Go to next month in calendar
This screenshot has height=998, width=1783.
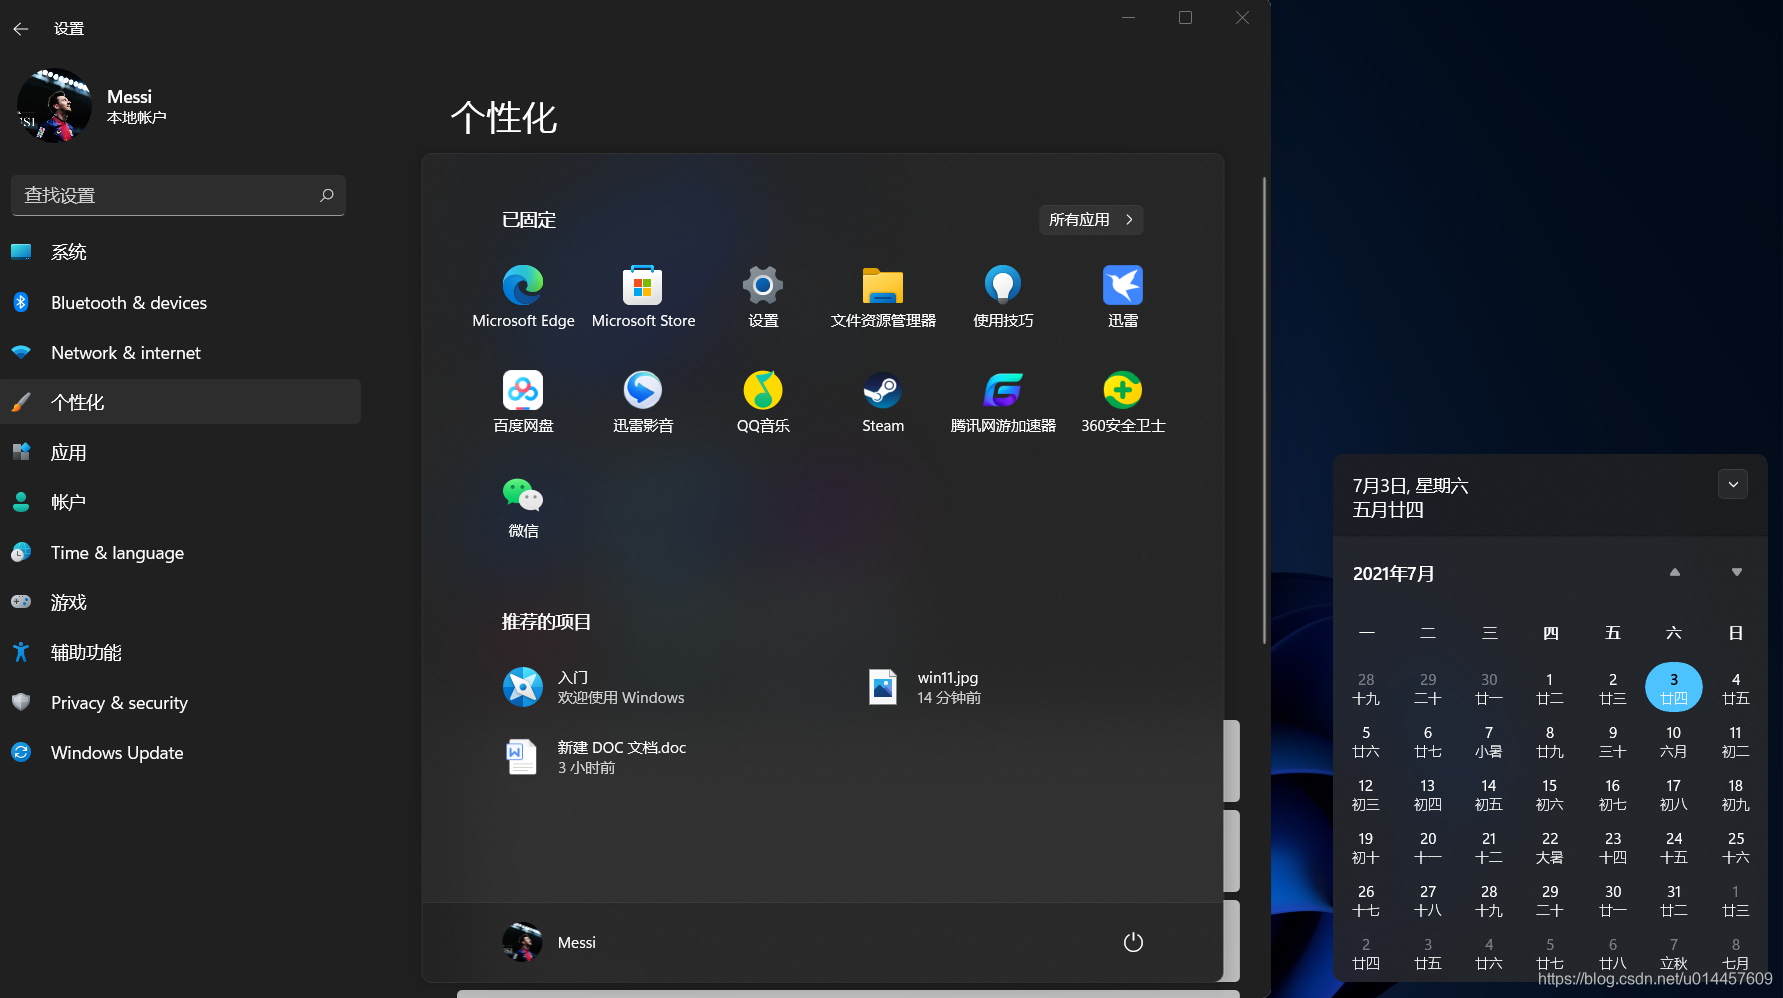coord(1737,573)
